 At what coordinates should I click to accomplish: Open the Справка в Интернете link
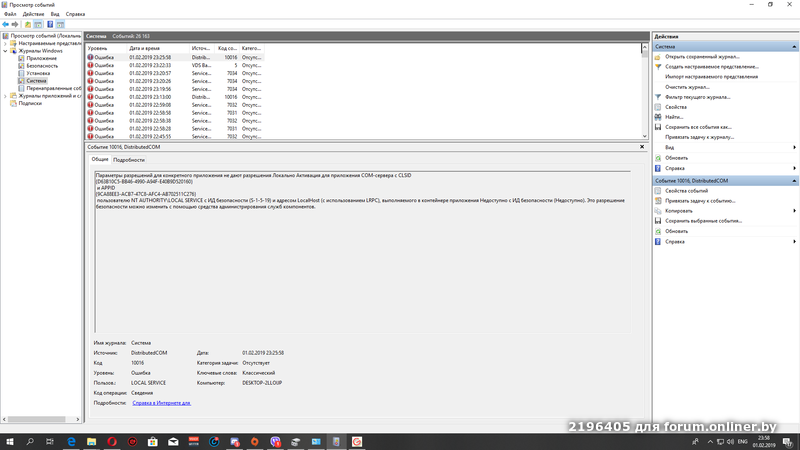tap(161, 403)
